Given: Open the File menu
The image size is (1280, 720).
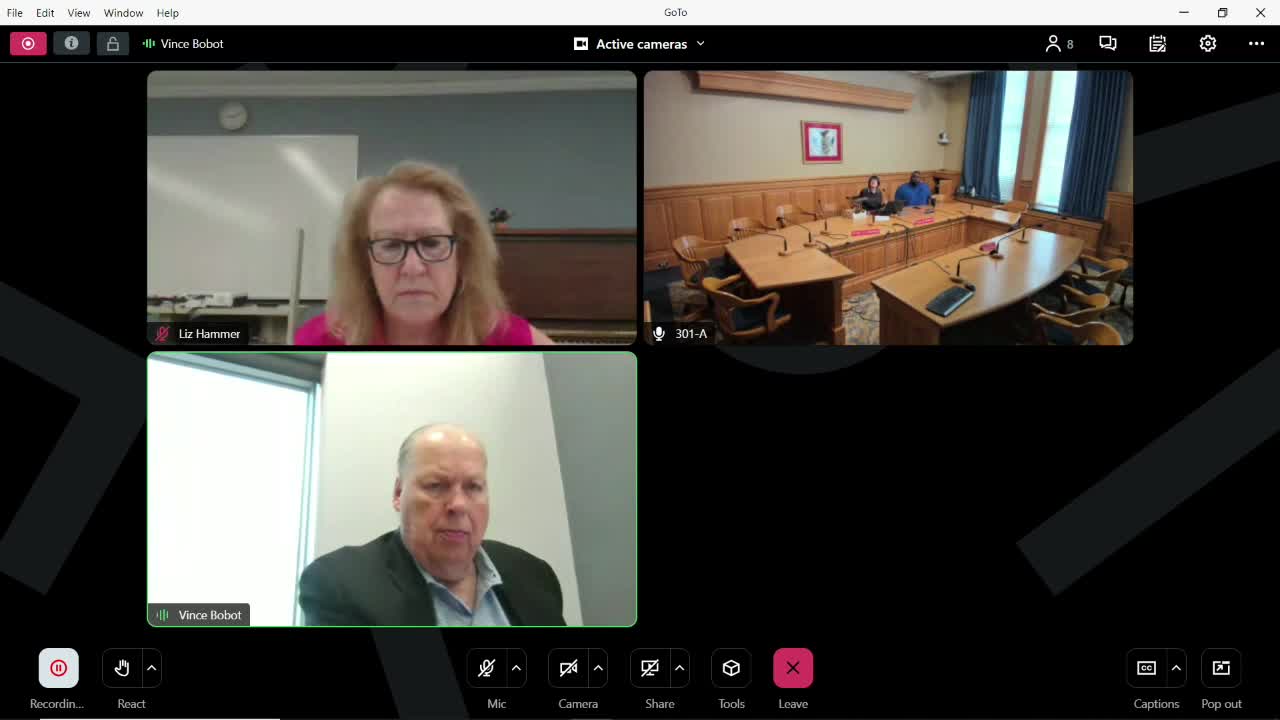Looking at the screenshot, I should (x=15, y=13).
